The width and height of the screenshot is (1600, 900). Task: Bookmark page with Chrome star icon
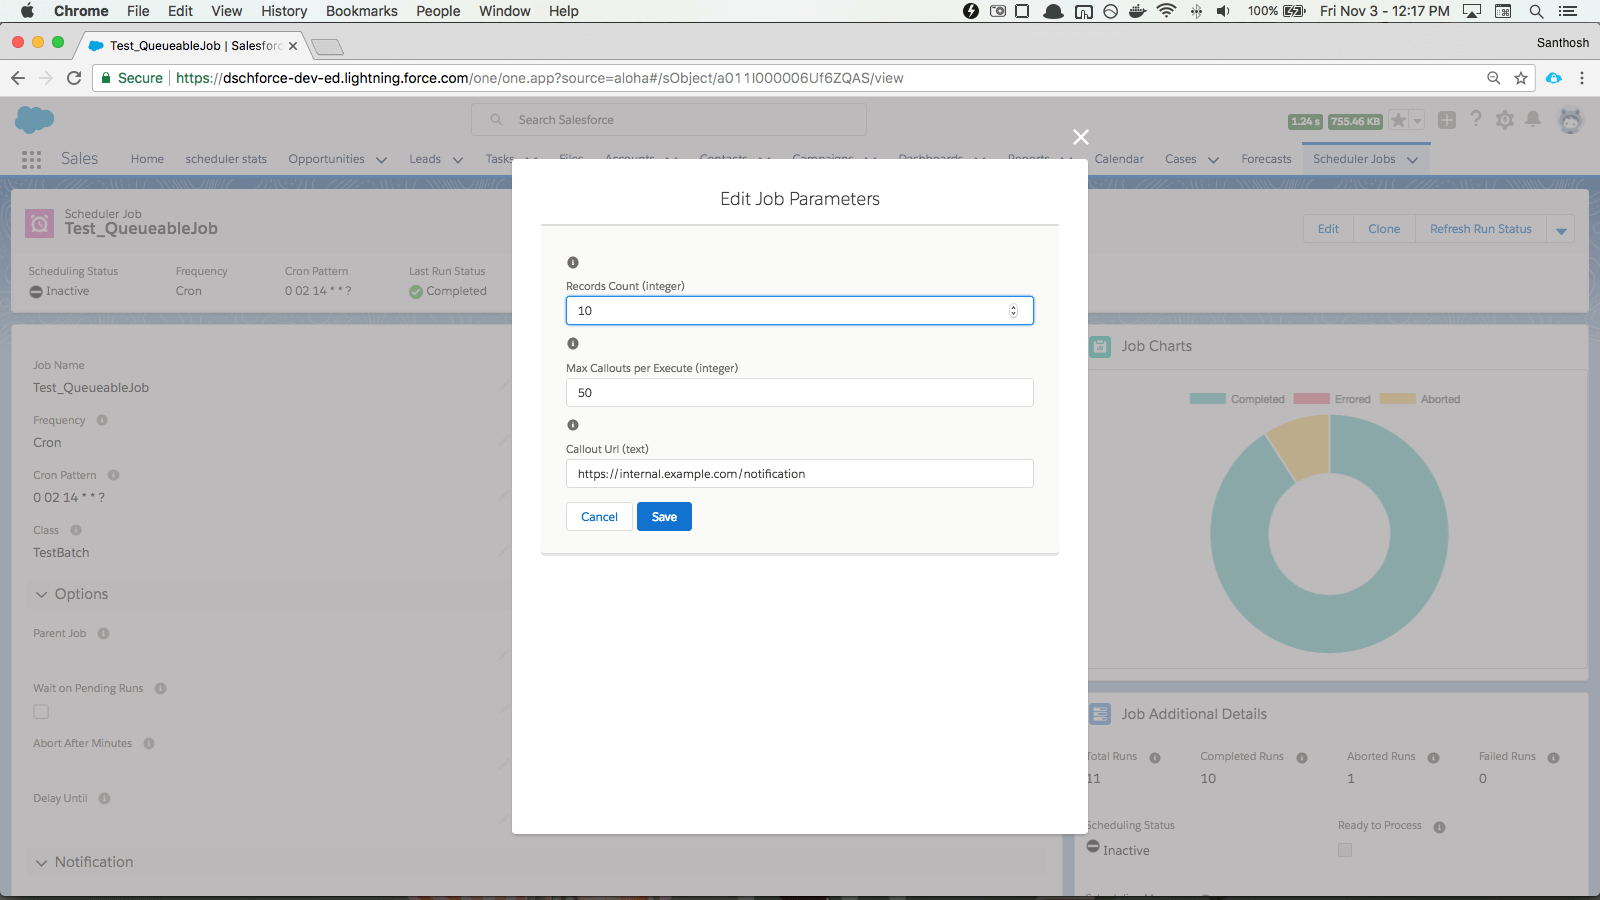pos(1521,78)
